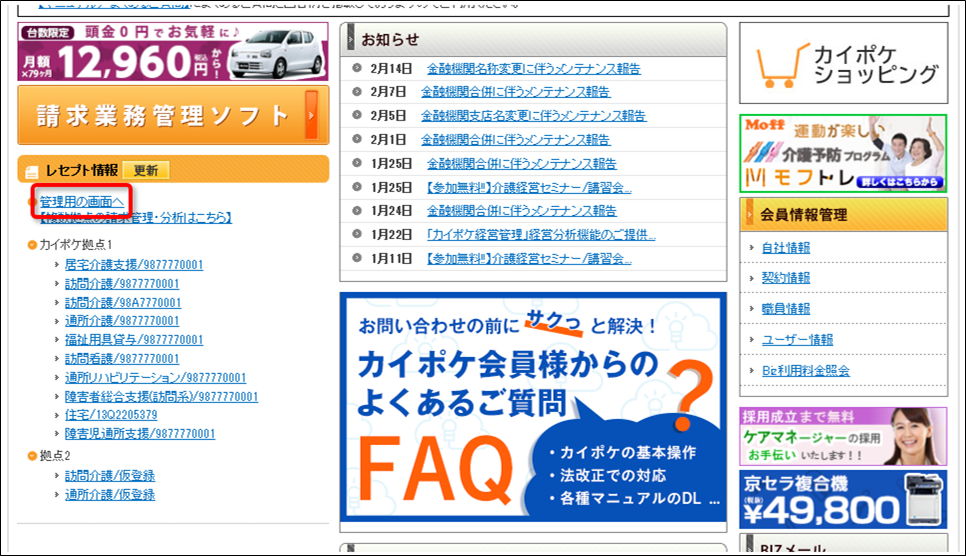
Task: Open the カイポケショッピング cart banner
Action: [x=843, y=63]
